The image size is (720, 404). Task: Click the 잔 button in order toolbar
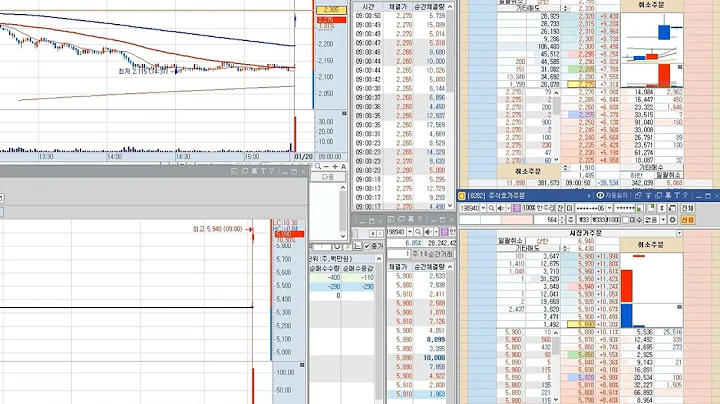[x=559, y=208]
